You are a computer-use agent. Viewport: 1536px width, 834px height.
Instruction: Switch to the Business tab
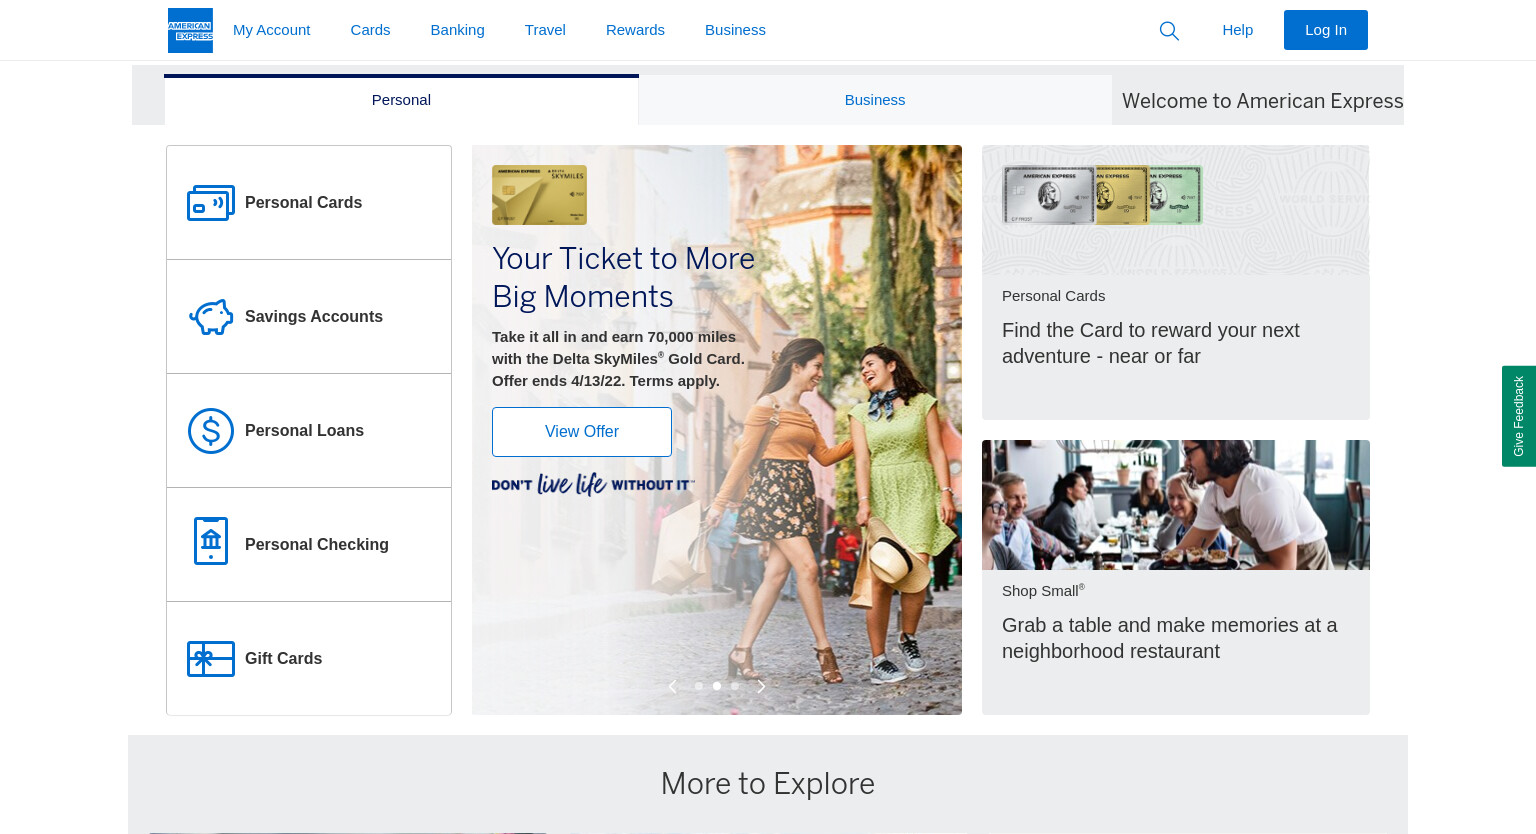(875, 100)
